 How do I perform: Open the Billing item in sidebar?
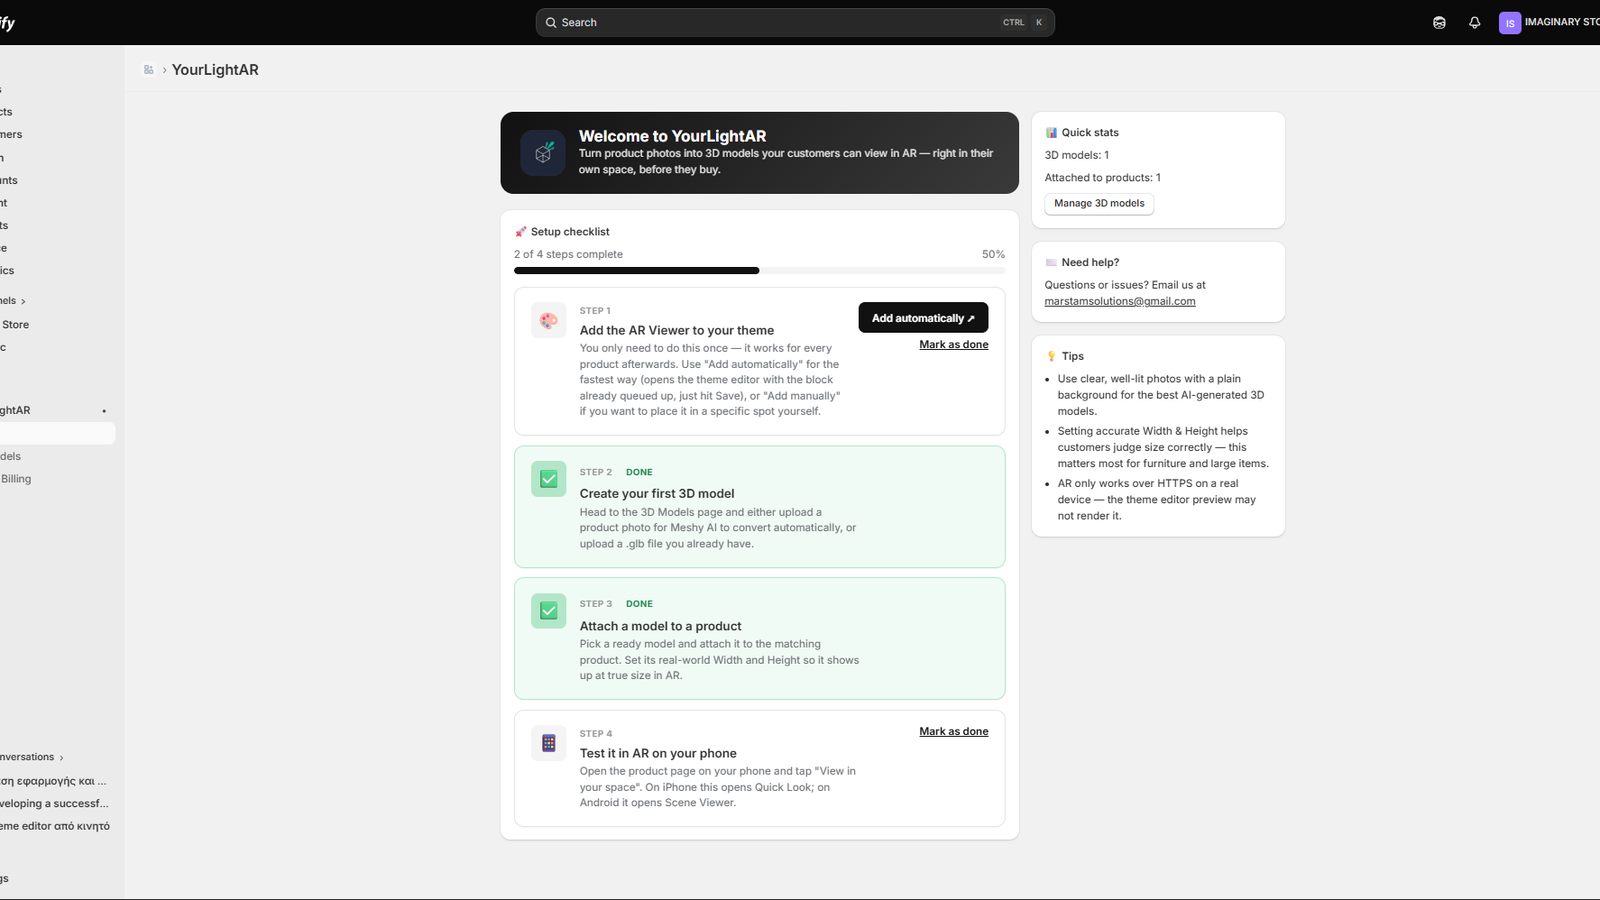(x=16, y=479)
